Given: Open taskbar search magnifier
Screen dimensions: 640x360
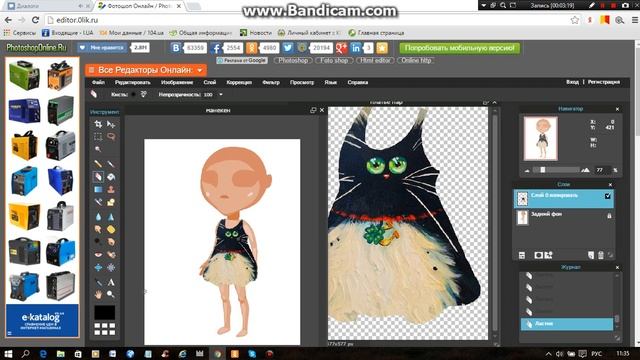Looking at the screenshot, I should pos(25,353).
